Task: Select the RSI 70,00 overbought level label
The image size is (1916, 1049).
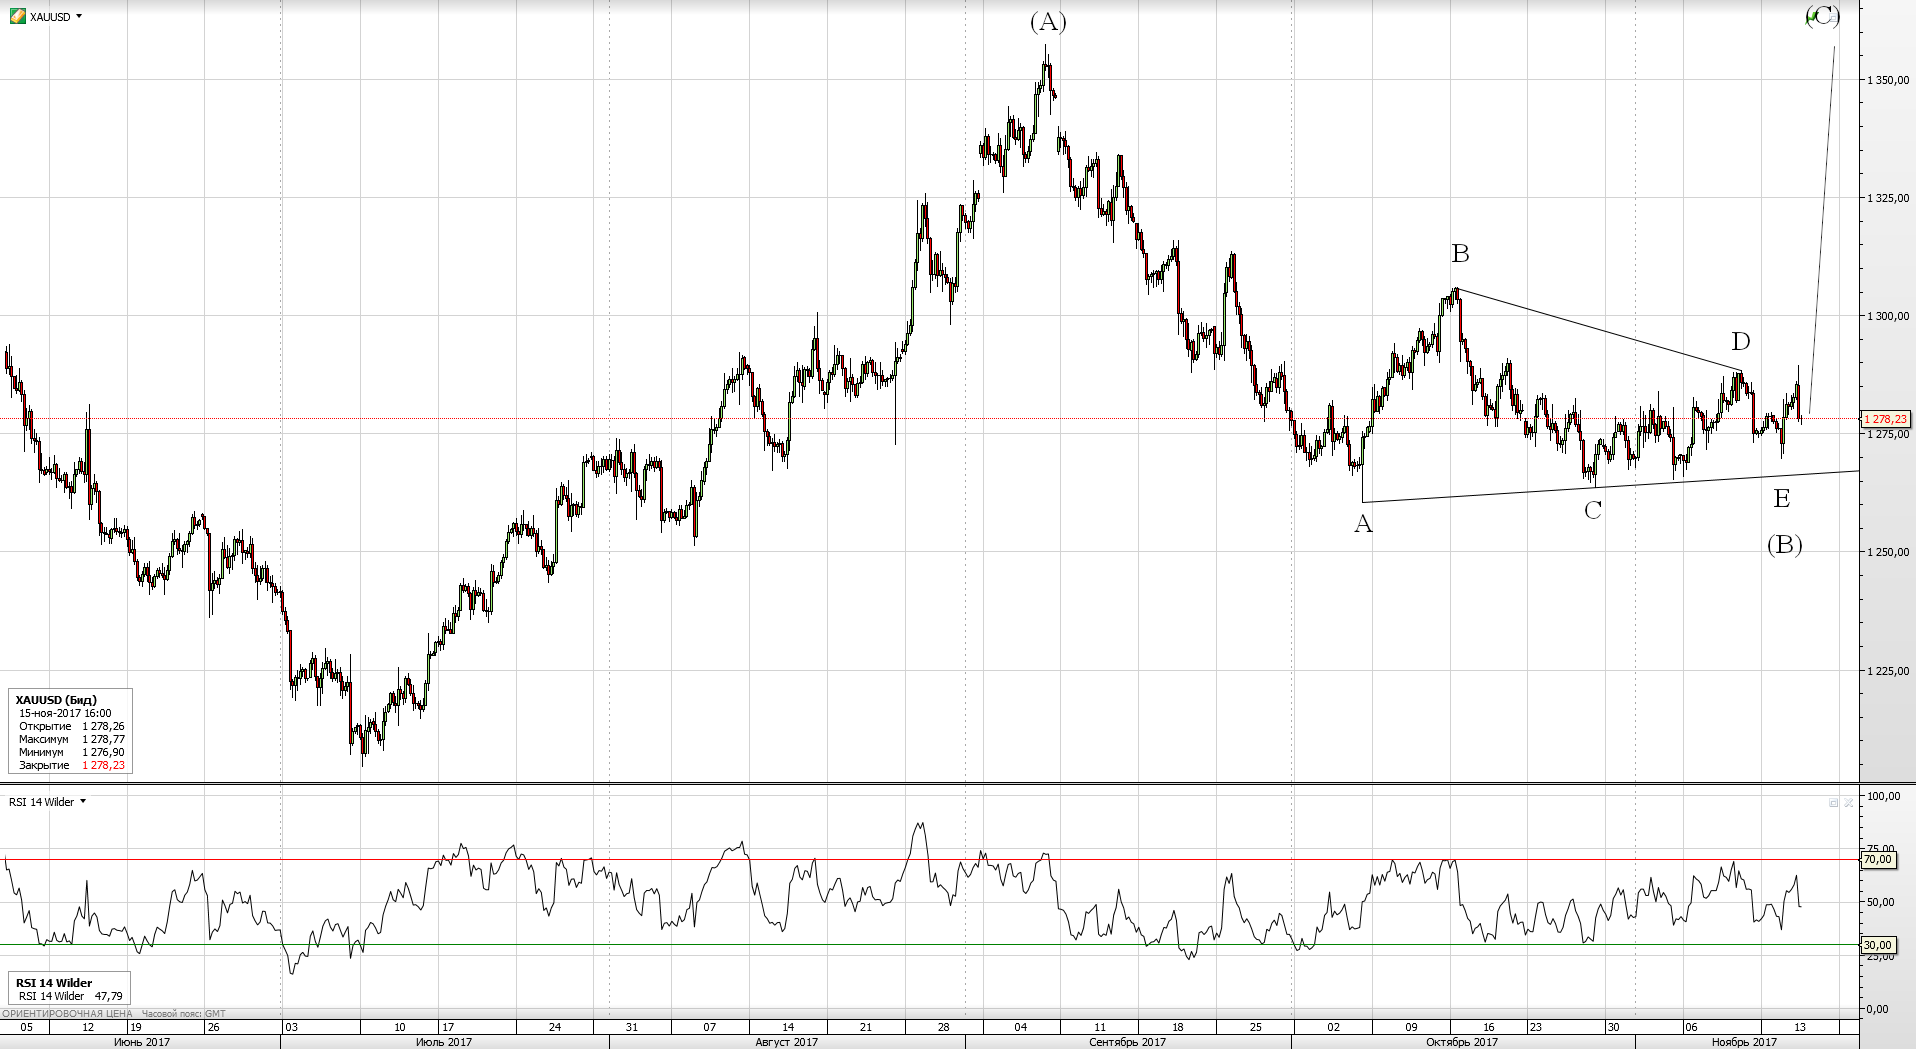Action: click(1877, 859)
